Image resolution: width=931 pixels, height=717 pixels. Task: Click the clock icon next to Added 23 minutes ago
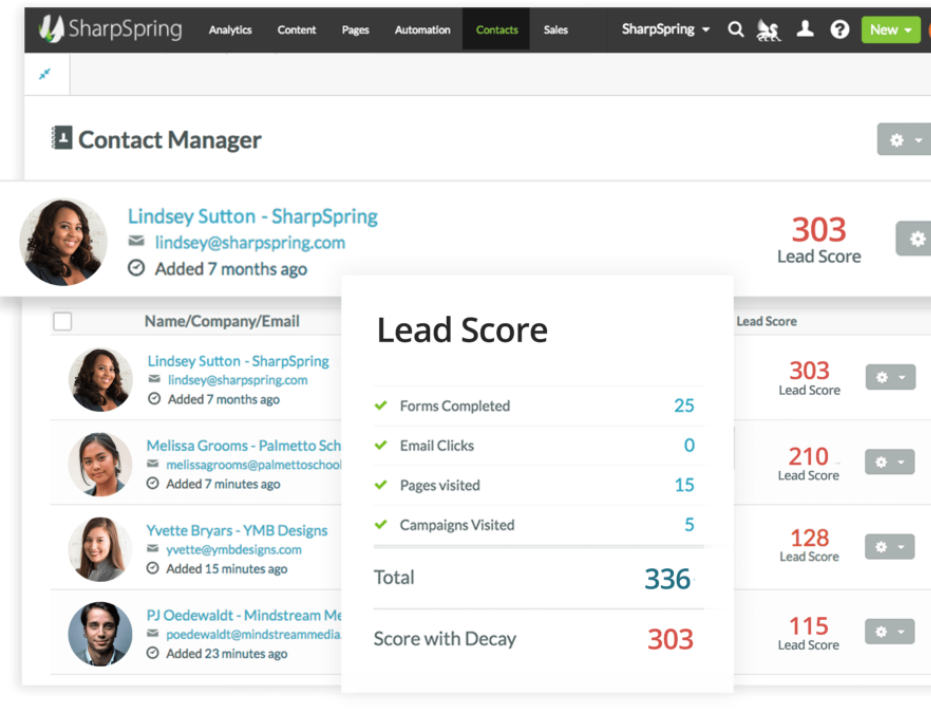[x=153, y=653]
